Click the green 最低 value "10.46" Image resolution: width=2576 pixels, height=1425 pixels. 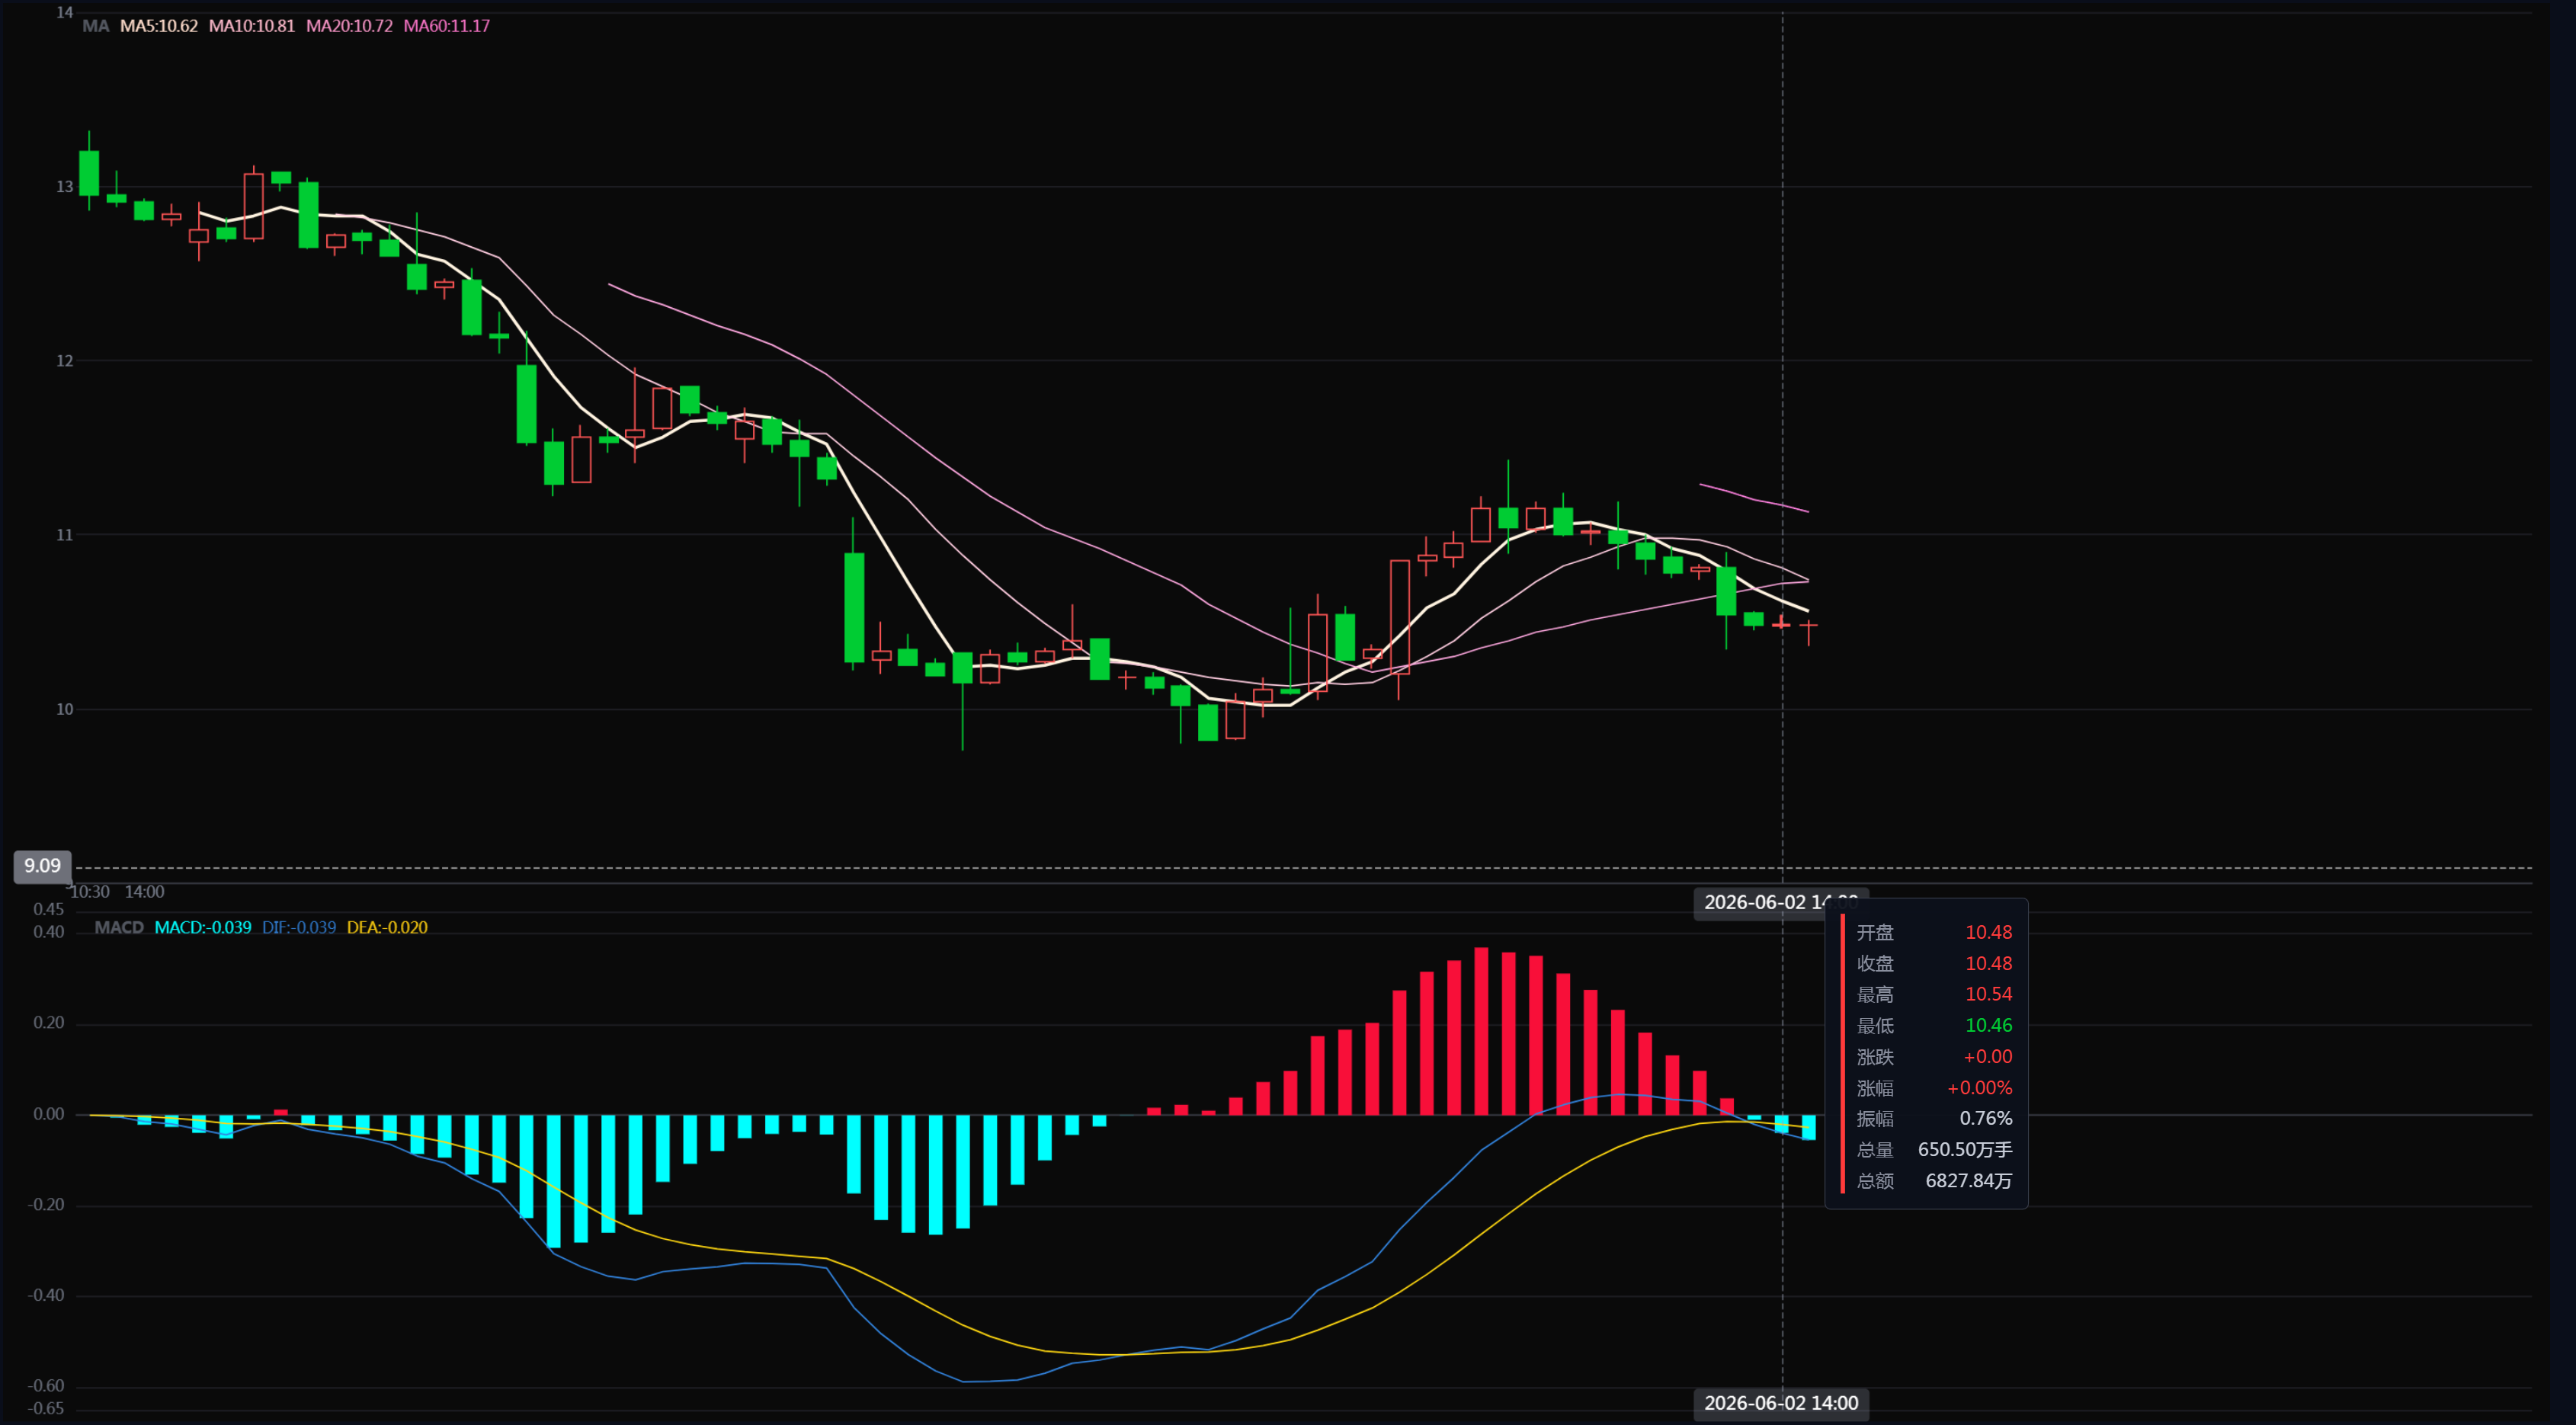(x=1988, y=1025)
